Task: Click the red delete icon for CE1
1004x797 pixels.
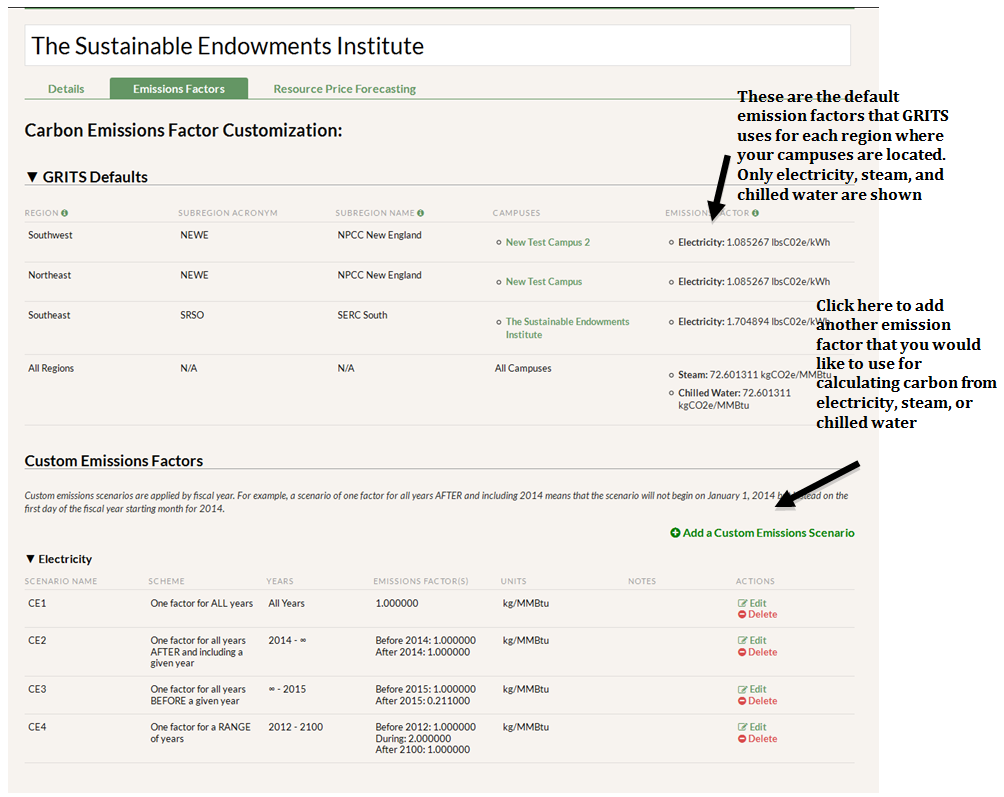Action: tap(741, 615)
